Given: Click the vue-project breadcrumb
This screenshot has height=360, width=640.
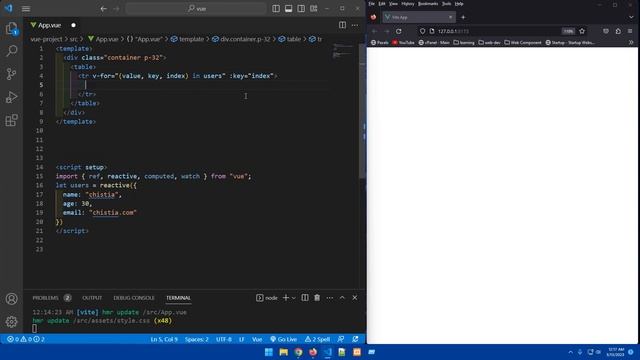Looking at the screenshot, I should tap(47, 39).
